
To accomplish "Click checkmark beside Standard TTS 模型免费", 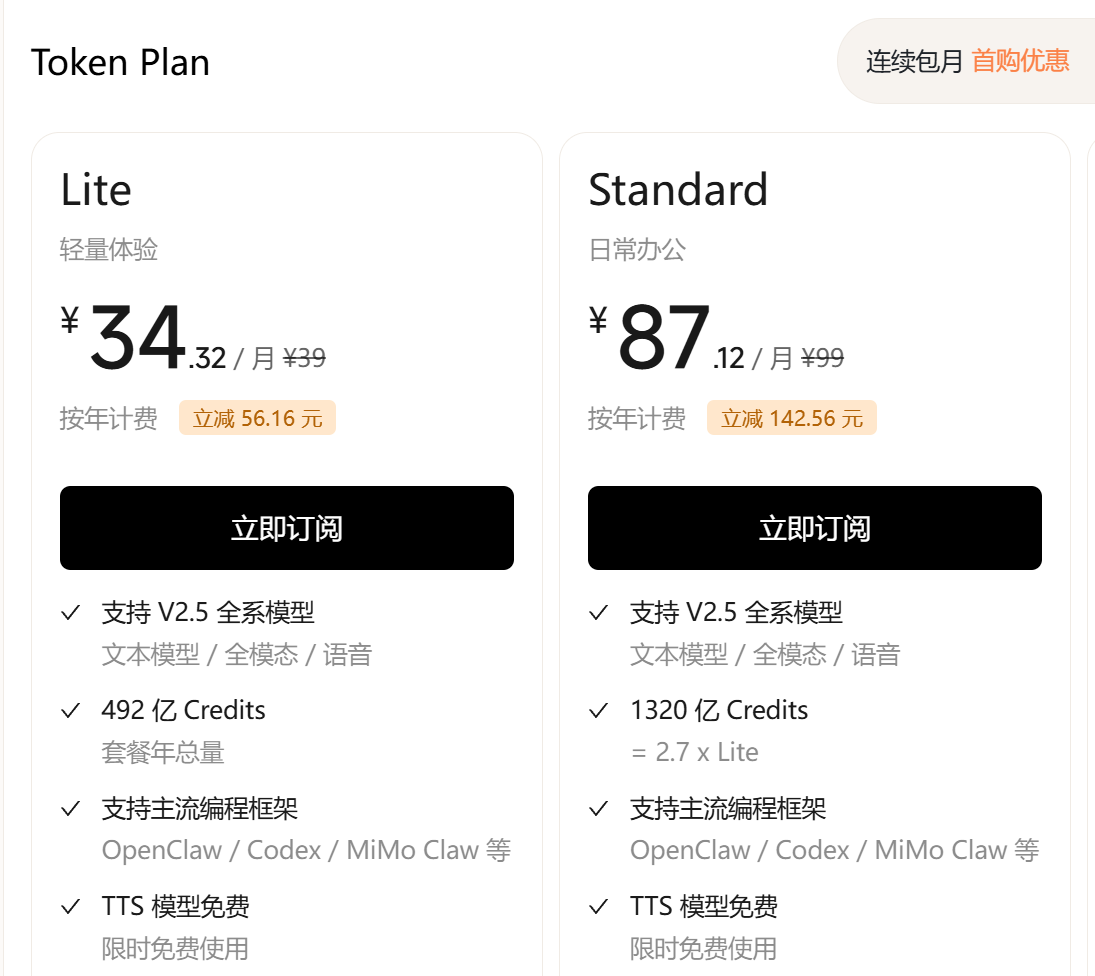I will [x=598, y=906].
